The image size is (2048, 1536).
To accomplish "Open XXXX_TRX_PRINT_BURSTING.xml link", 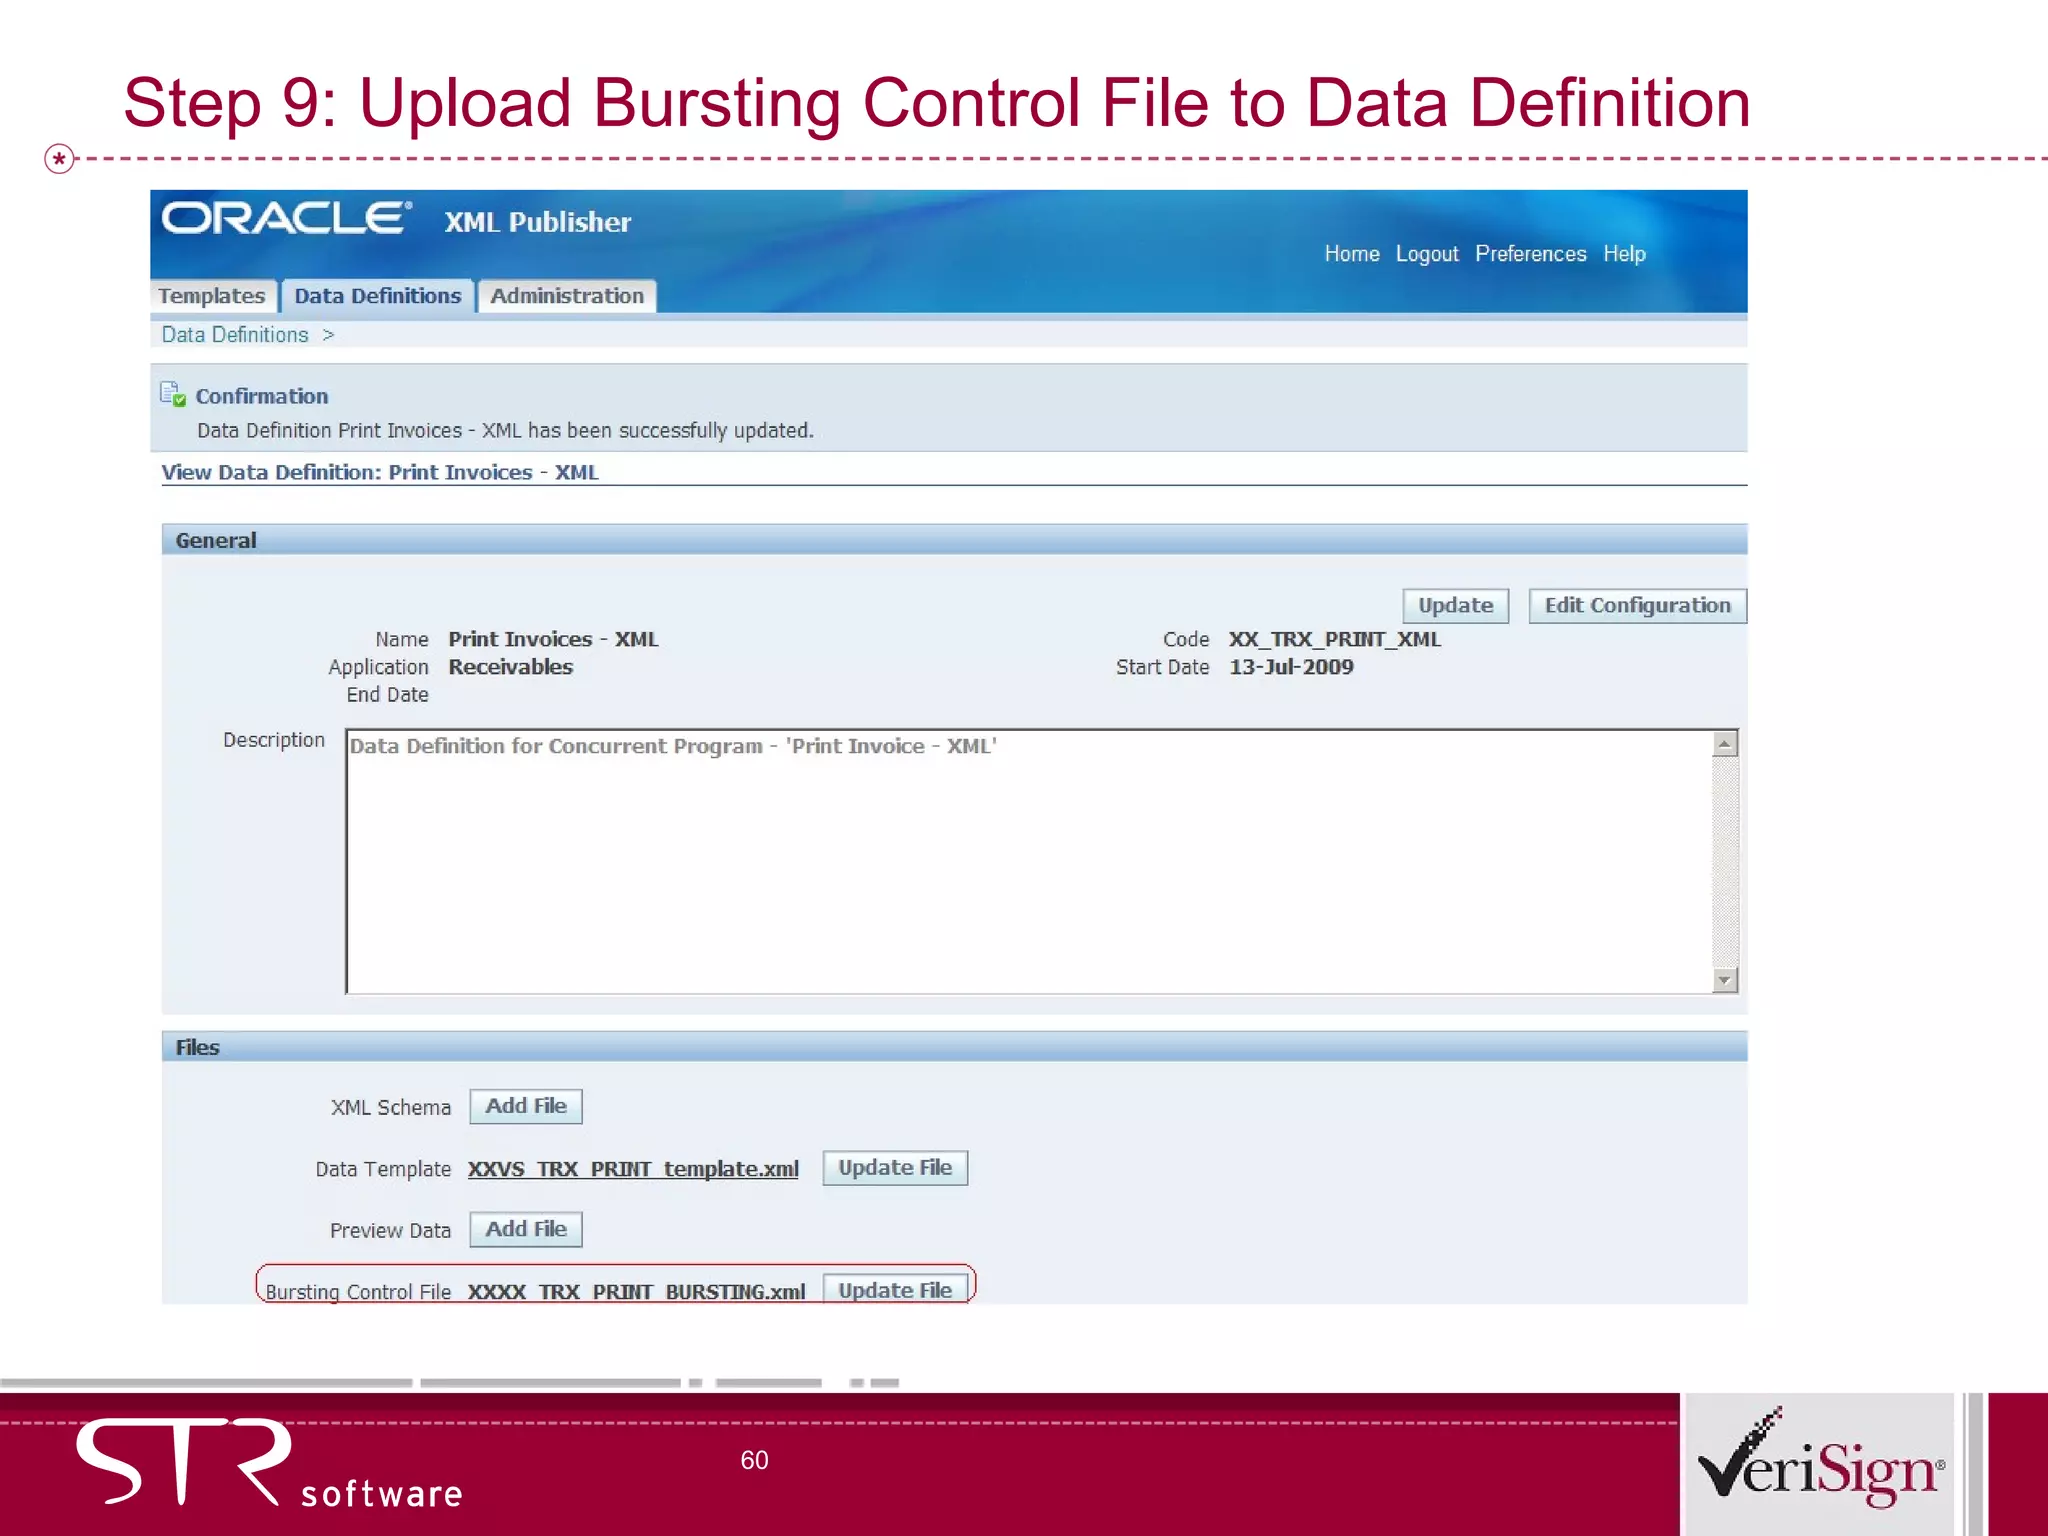I will tap(636, 1292).
